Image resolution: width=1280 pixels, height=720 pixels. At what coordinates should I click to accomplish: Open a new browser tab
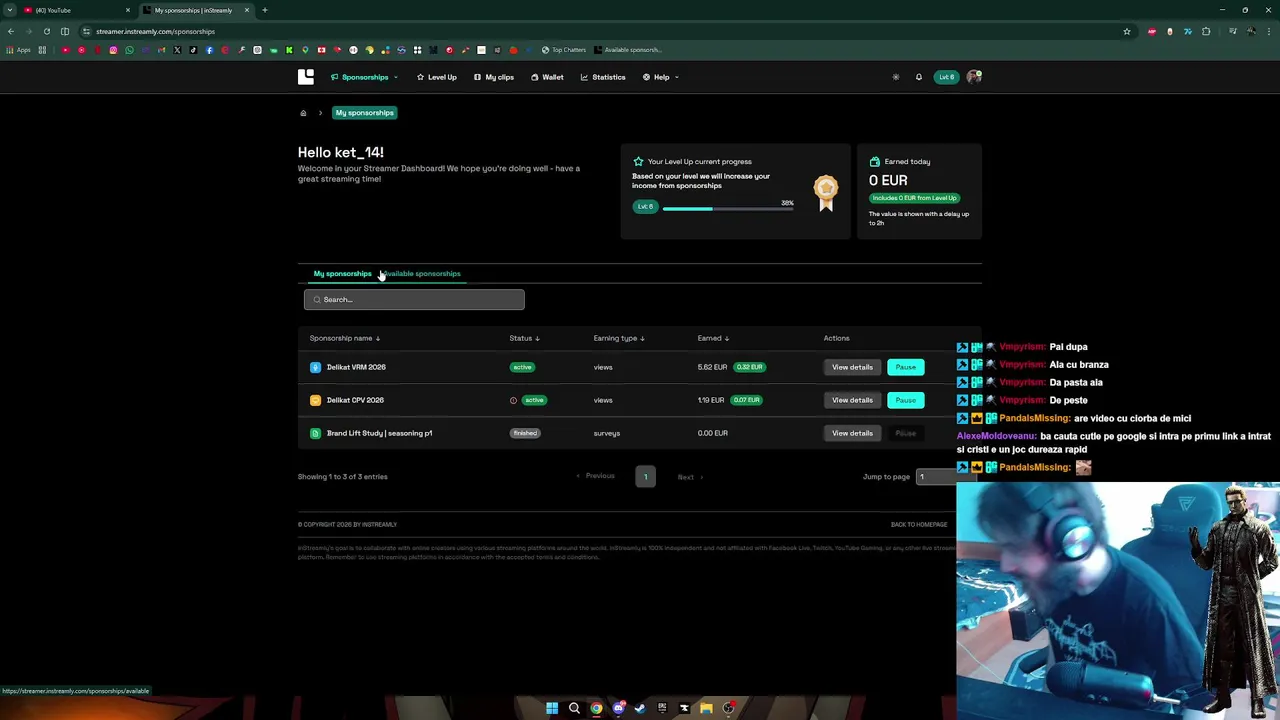[x=265, y=10]
